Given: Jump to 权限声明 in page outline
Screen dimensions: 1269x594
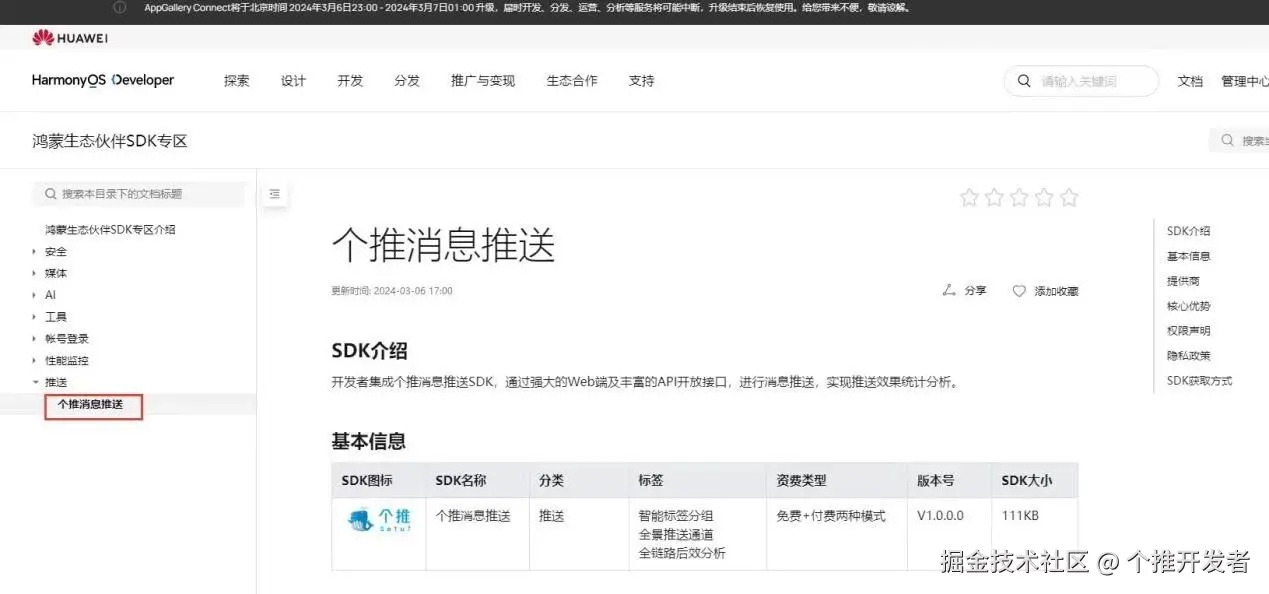Looking at the screenshot, I should click(1188, 331).
